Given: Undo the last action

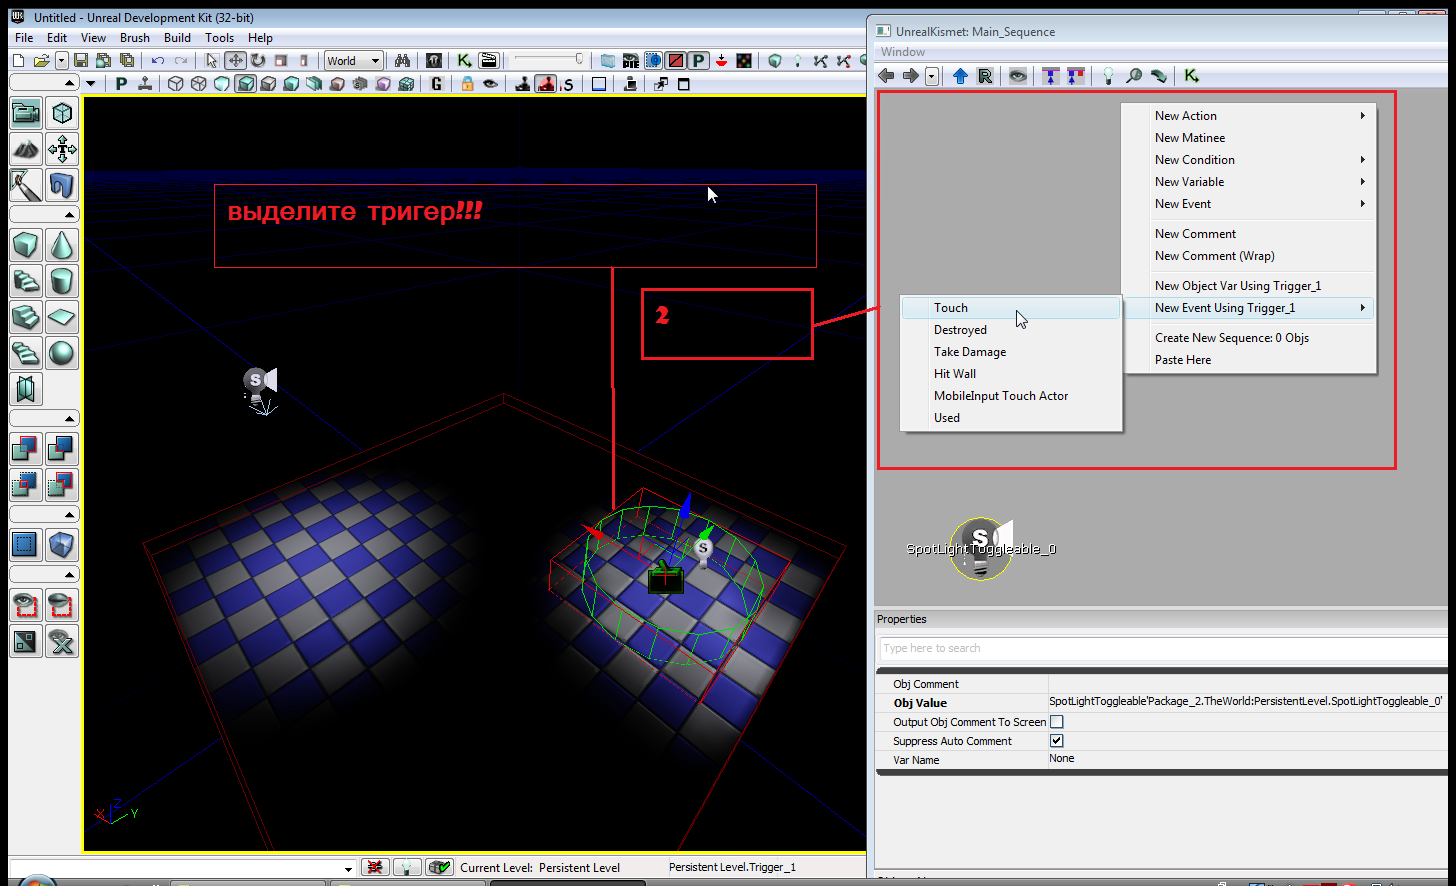Looking at the screenshot, I should (x=158, y=61).
